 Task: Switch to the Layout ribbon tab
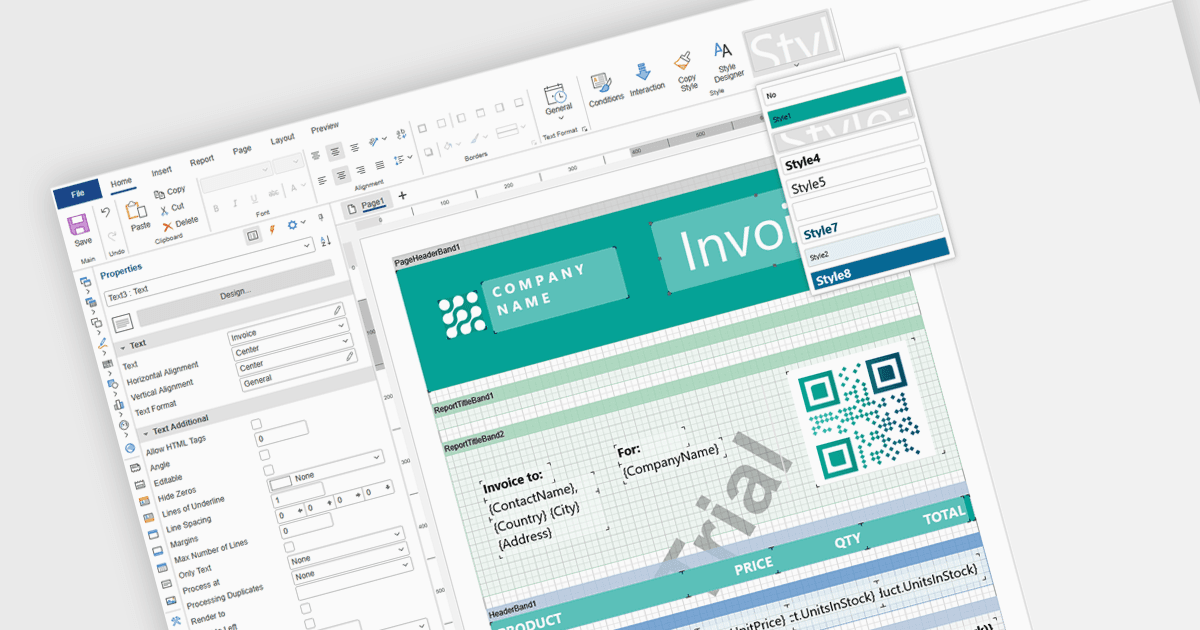point(283,138)
